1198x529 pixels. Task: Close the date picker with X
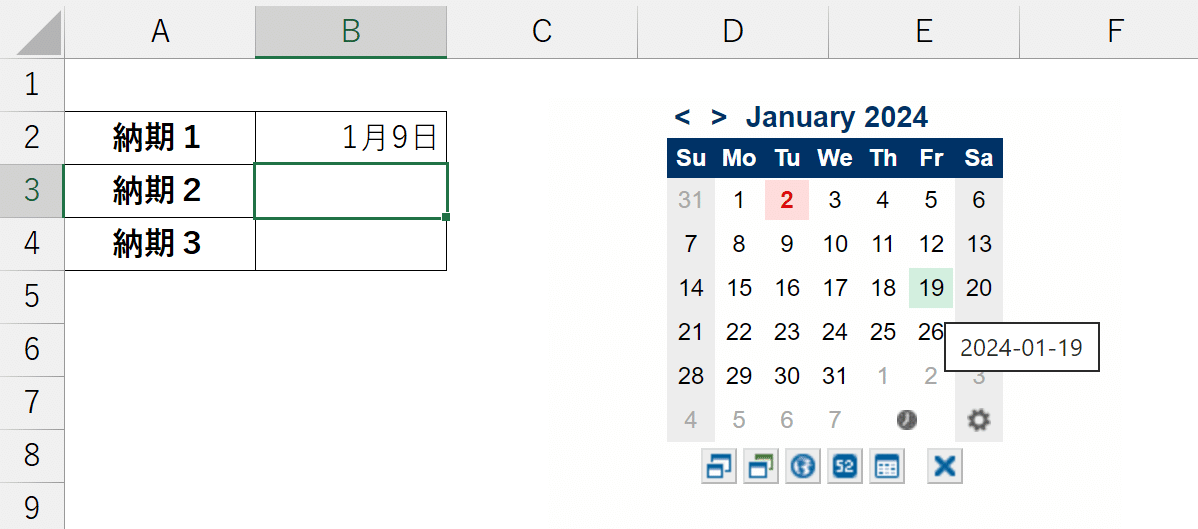point(945,466)
